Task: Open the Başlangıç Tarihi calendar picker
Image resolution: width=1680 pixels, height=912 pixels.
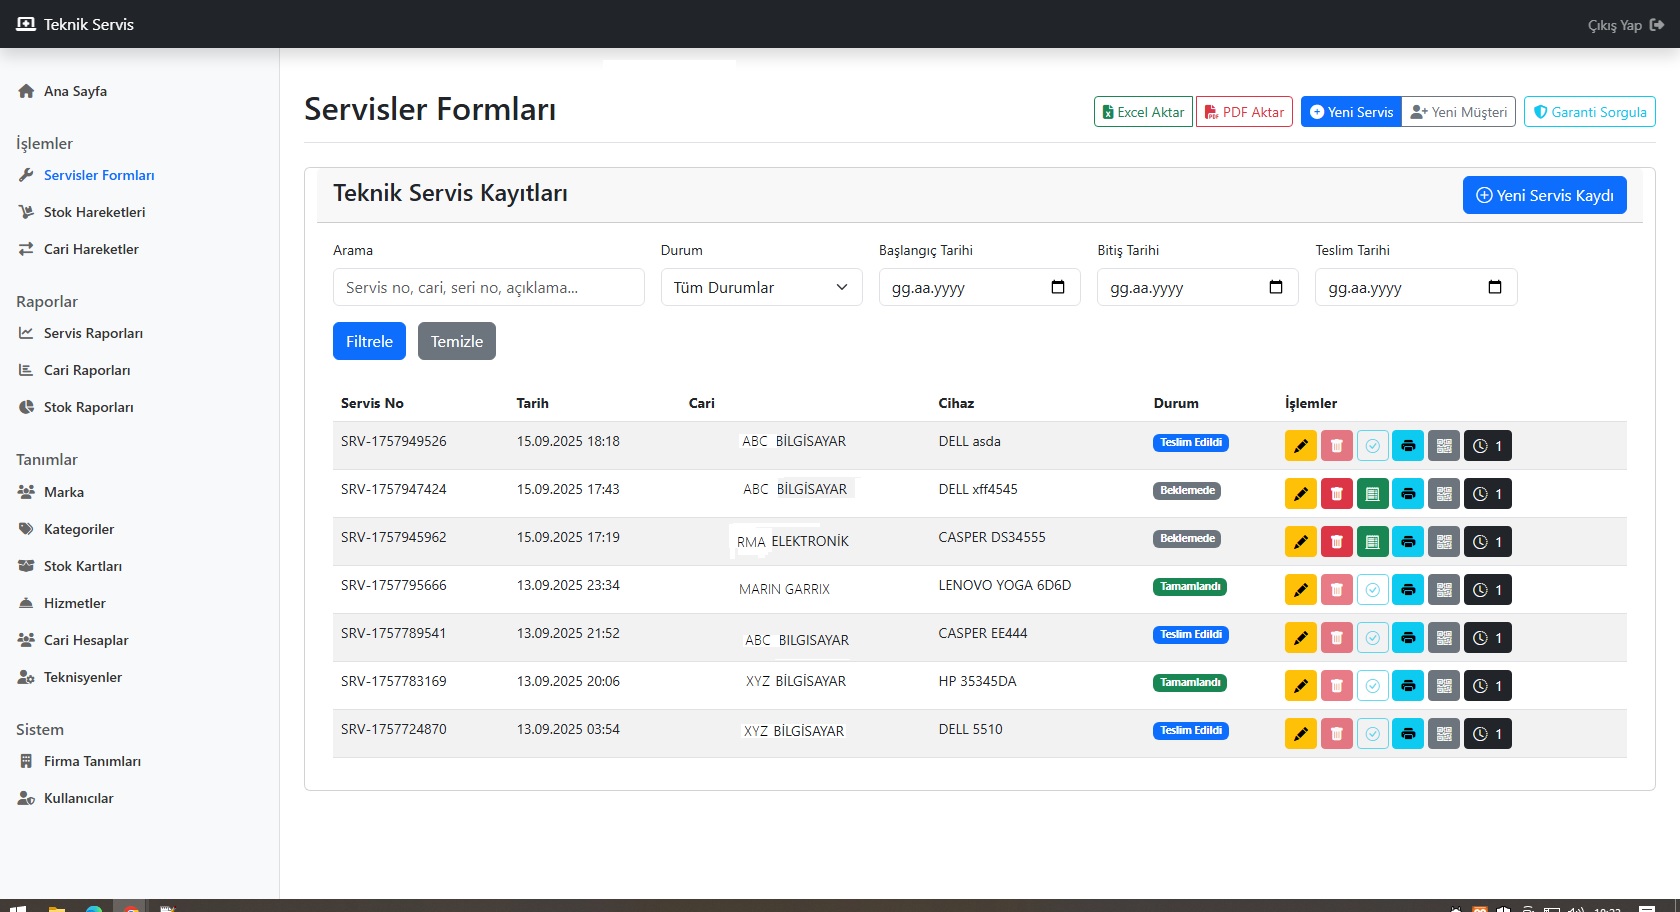Action: tap(1058, 288)
